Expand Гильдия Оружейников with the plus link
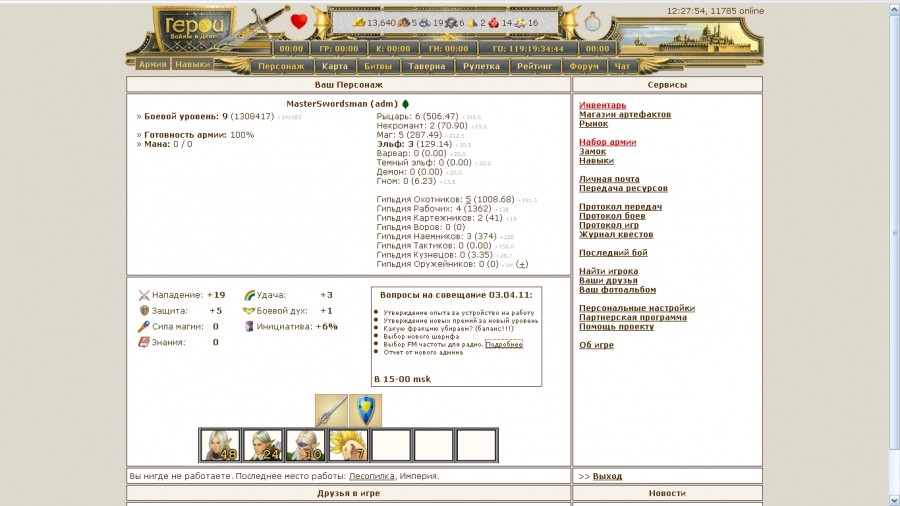This screenshot has width=900, height=506. click(522, 264)
